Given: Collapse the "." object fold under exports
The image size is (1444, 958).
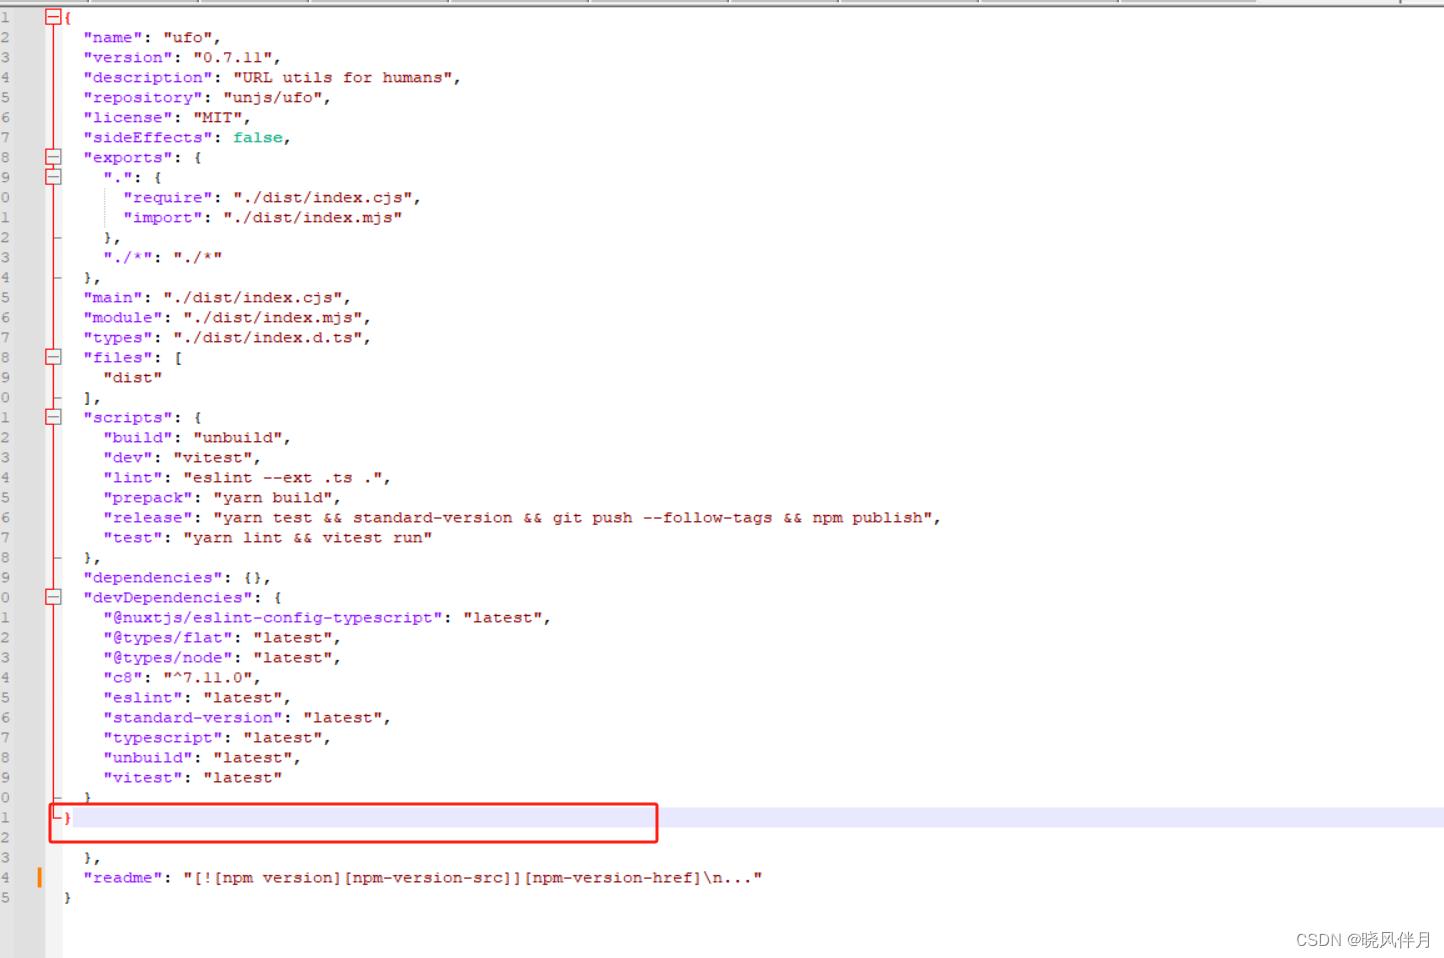Looking at the screenshot, I should coord(53,177).
